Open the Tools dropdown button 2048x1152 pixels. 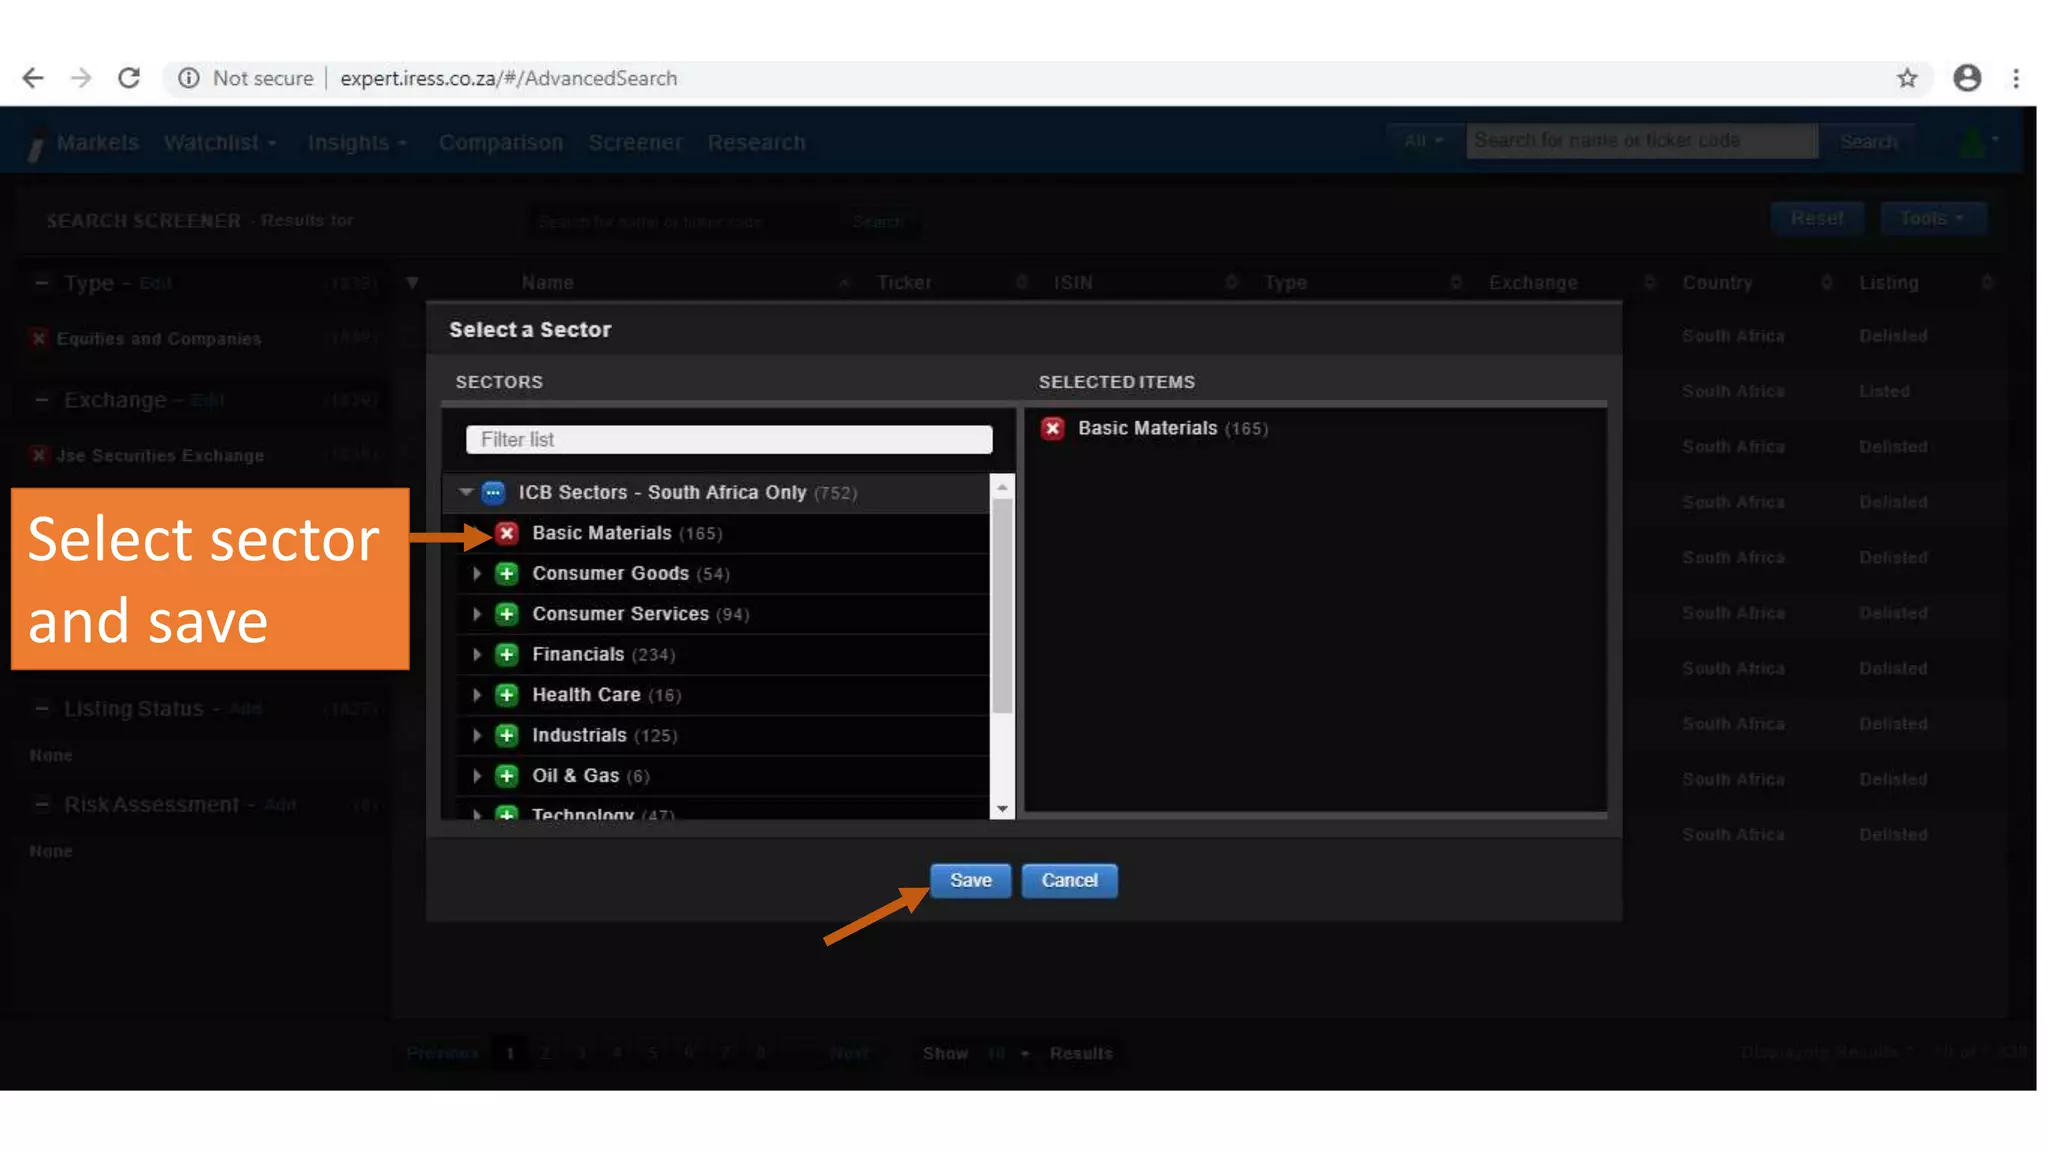point(1932,218)
